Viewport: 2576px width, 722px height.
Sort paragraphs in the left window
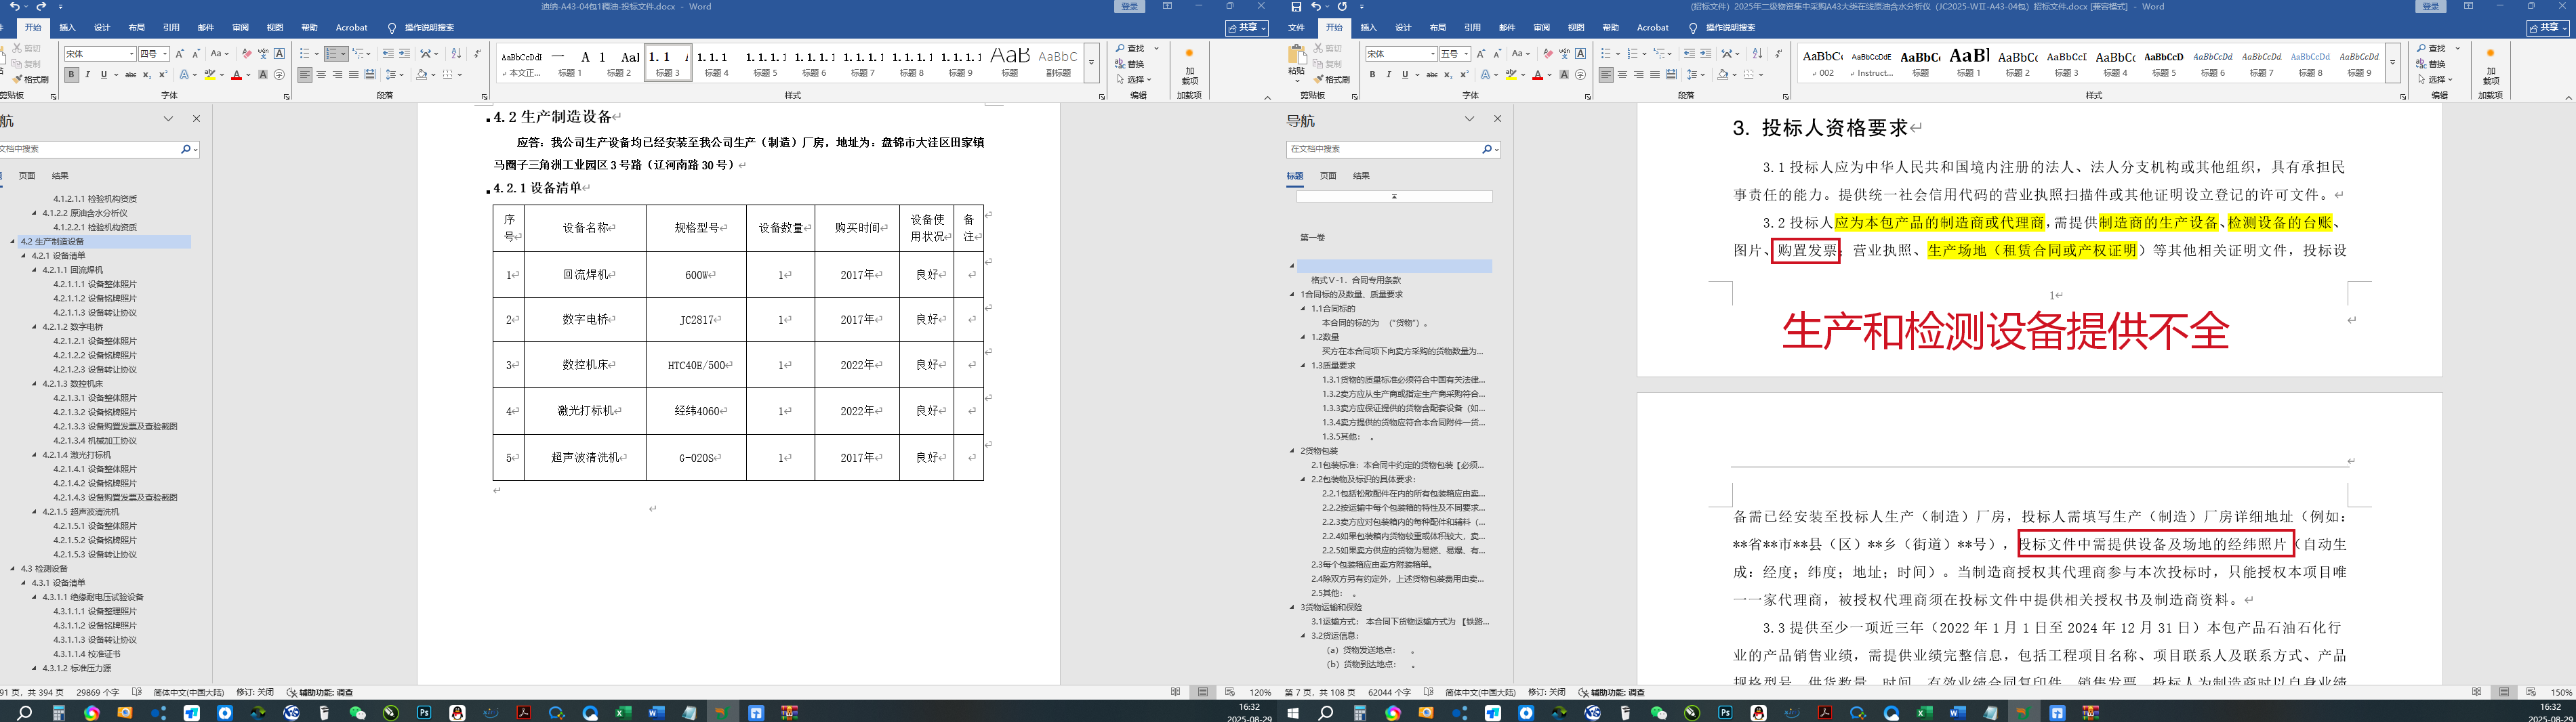(x=456, y=54)
